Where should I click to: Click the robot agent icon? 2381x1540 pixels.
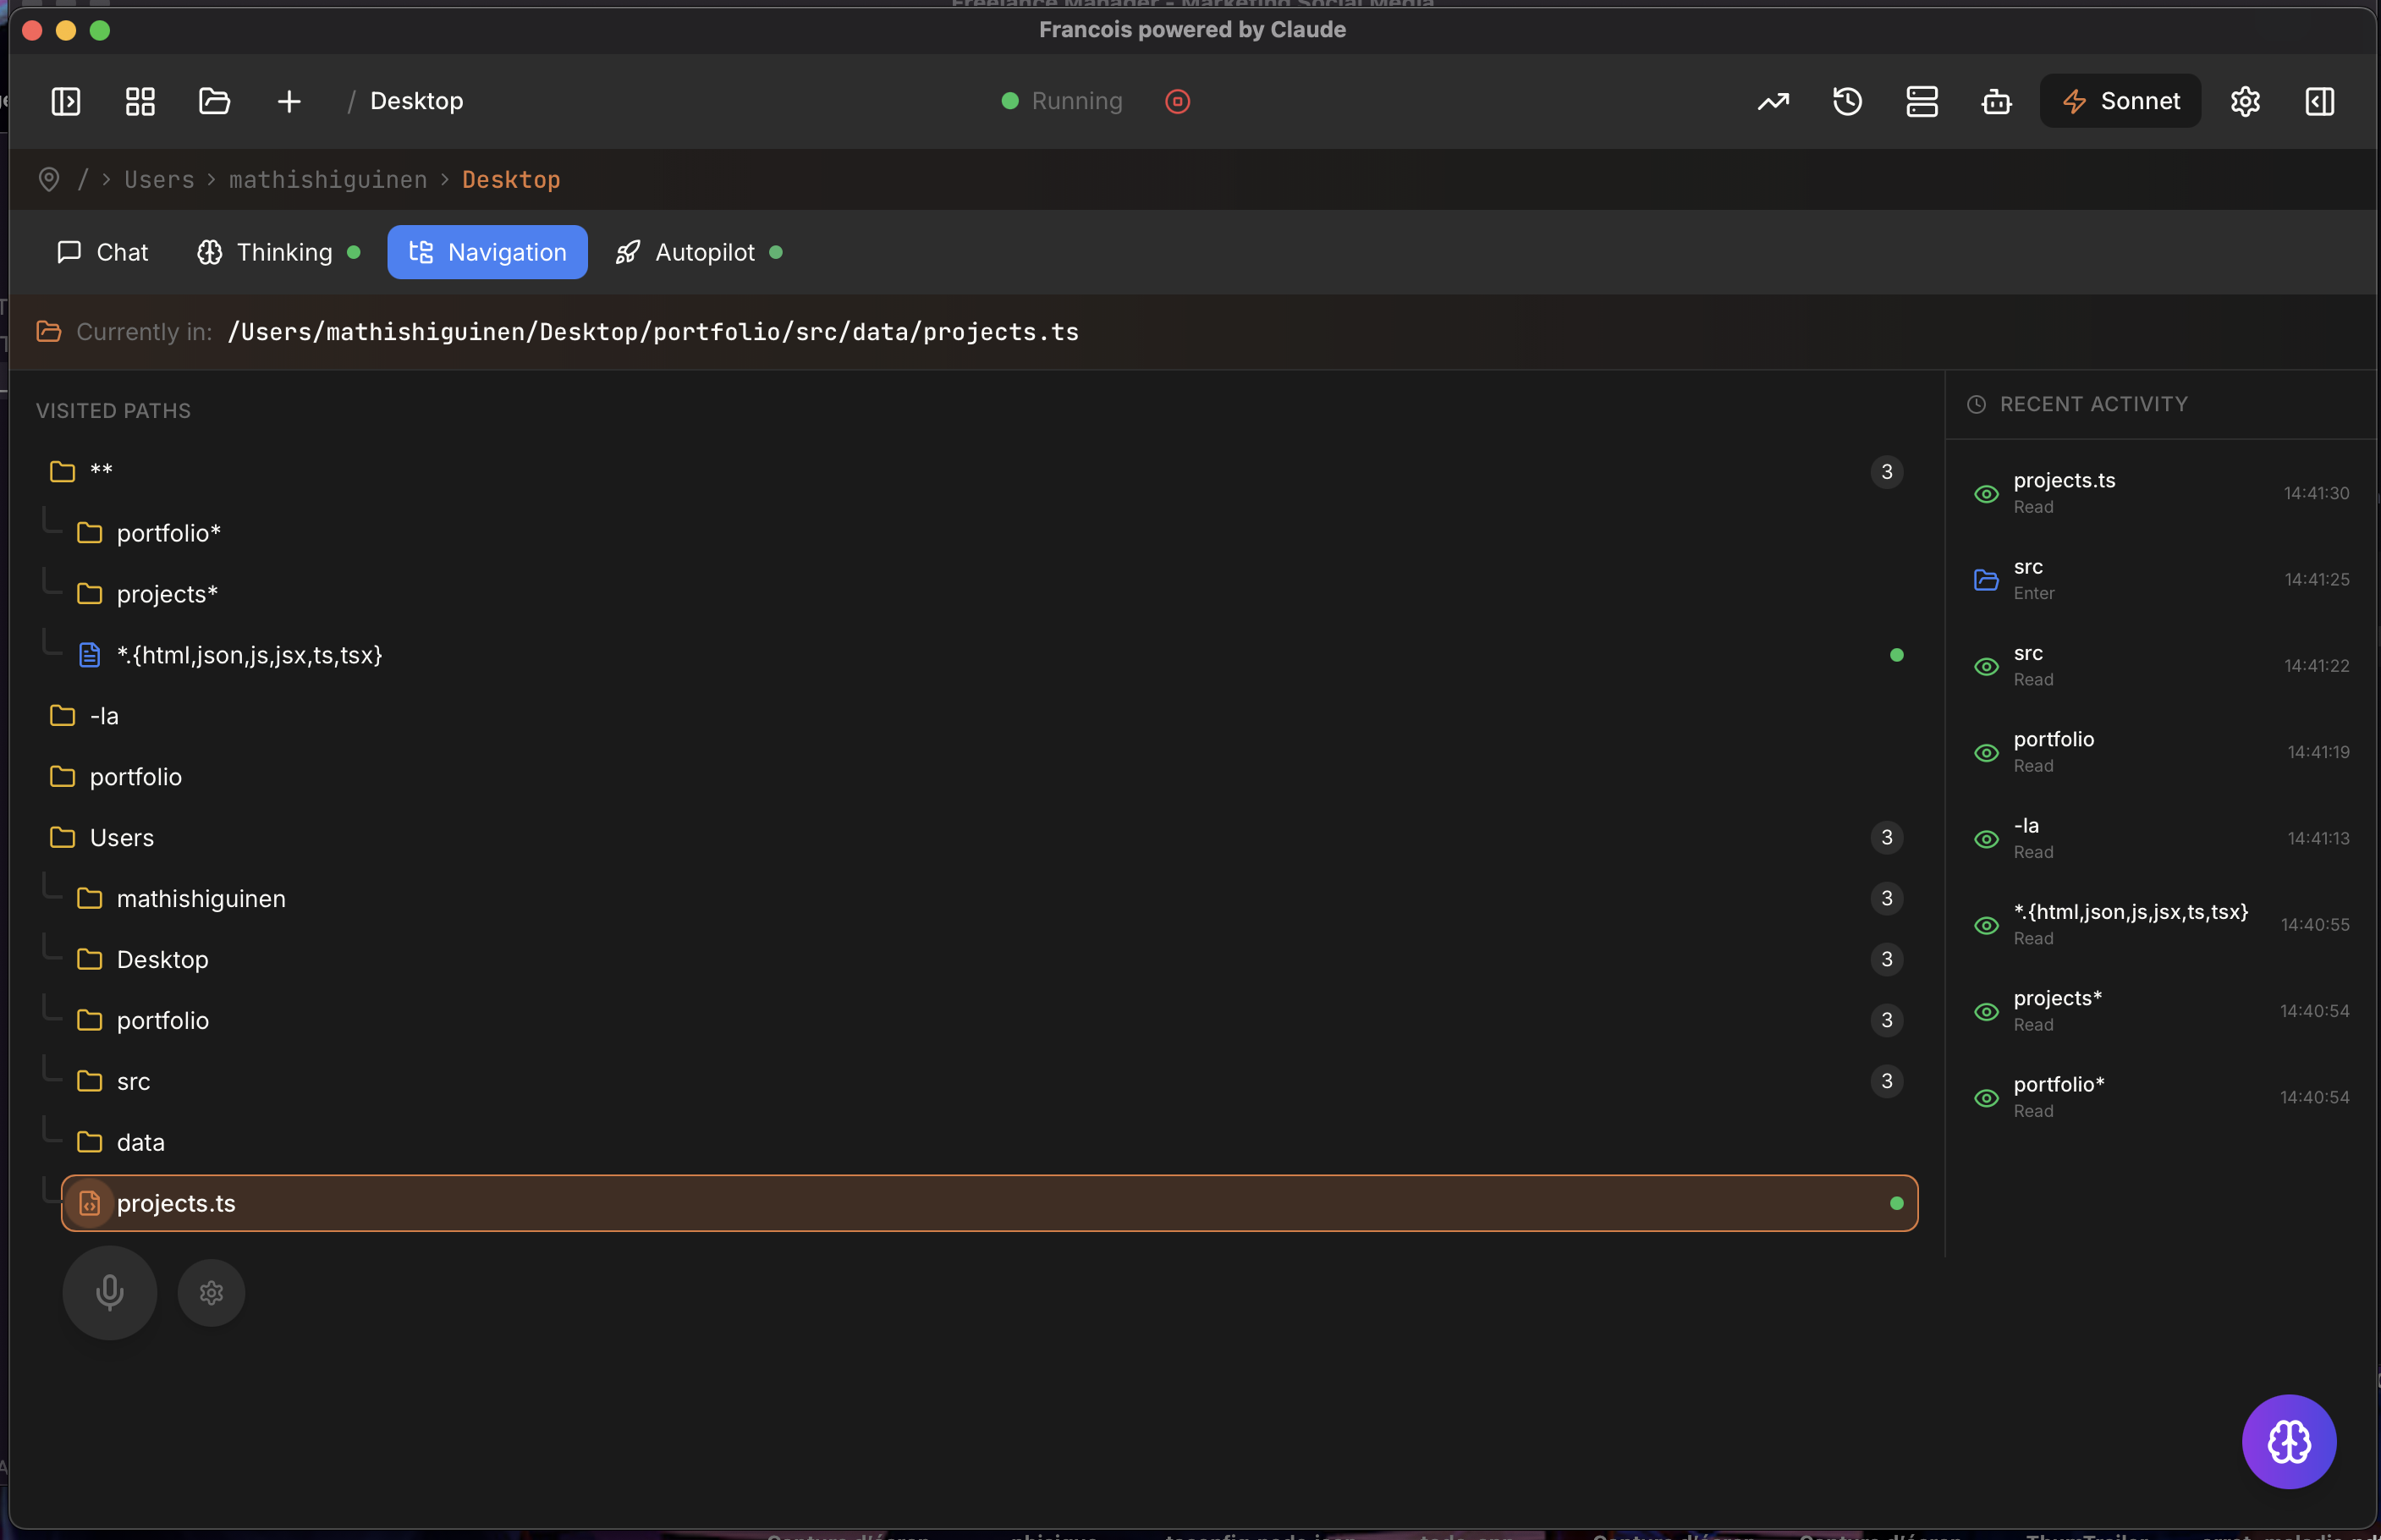[1996, 101]
